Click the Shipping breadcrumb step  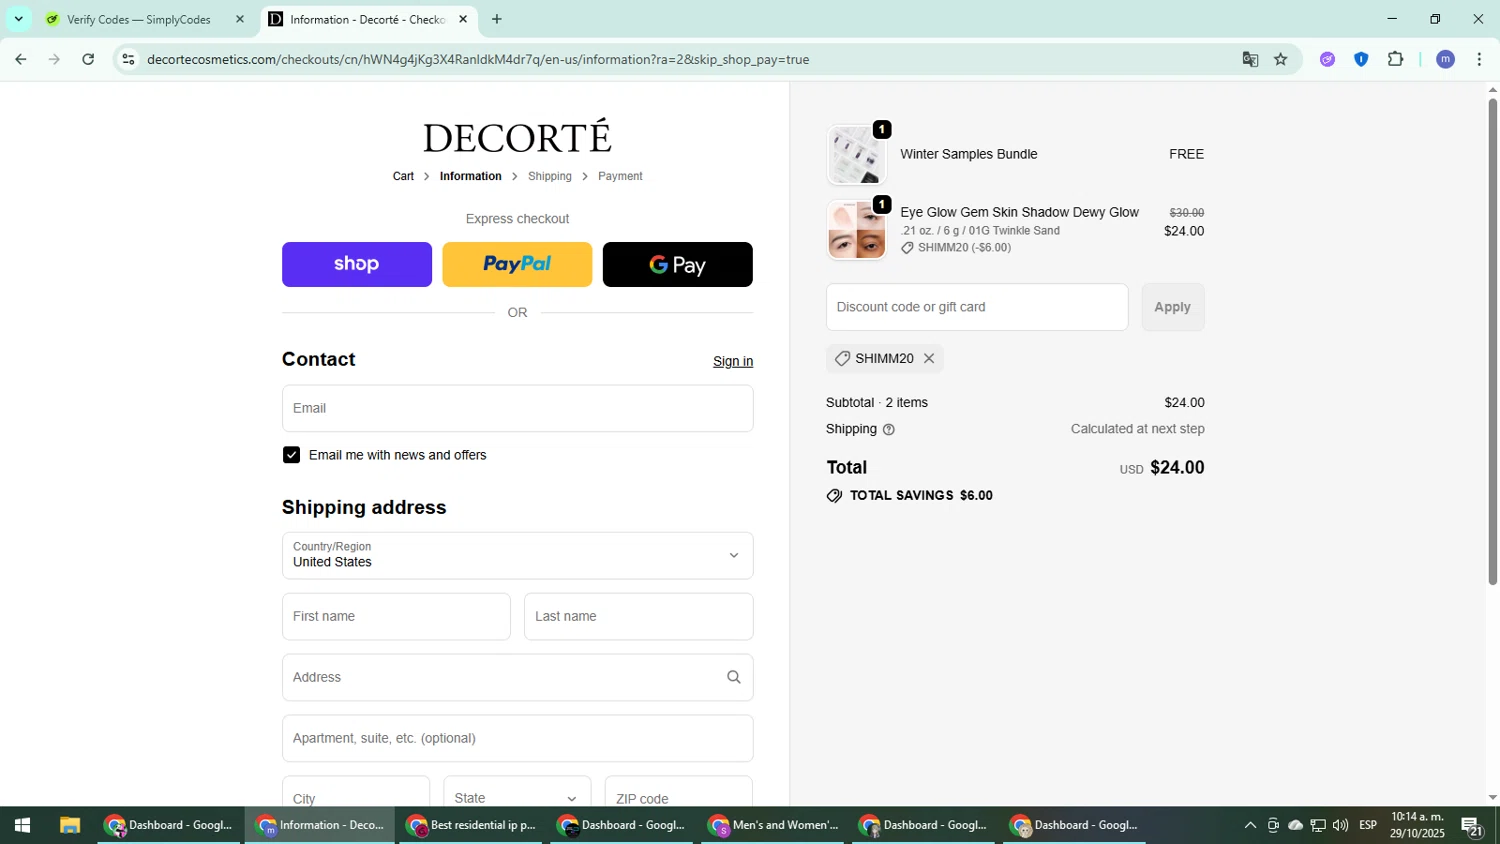(550, 176)
